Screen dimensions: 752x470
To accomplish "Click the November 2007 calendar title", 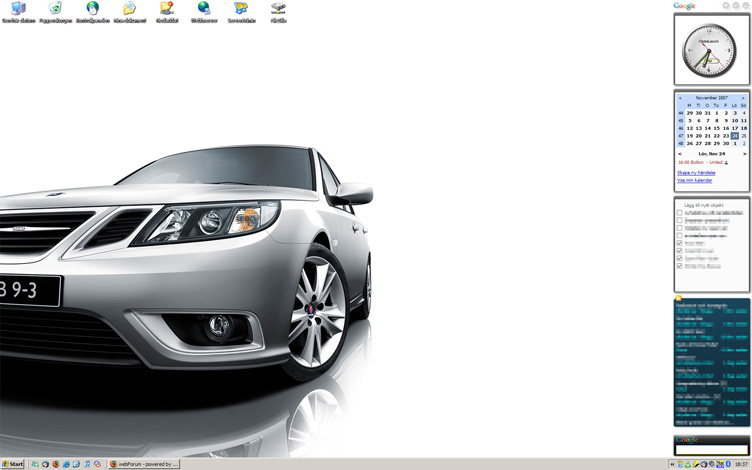I will point(712,98).
